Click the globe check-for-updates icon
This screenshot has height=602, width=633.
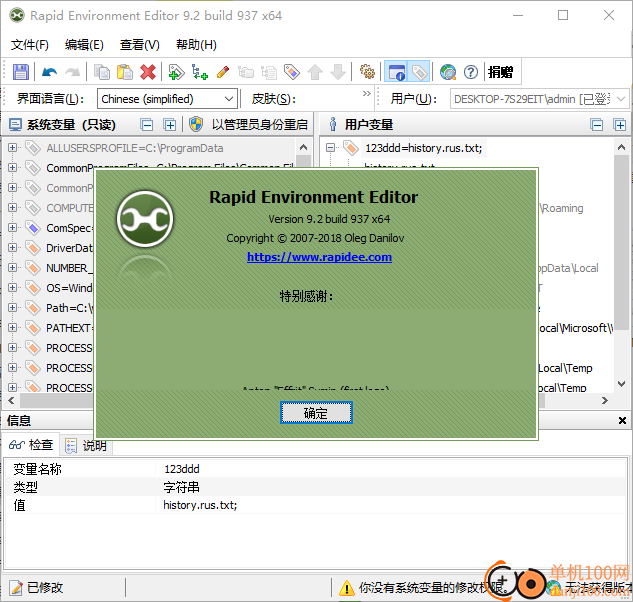click(448, 72)
